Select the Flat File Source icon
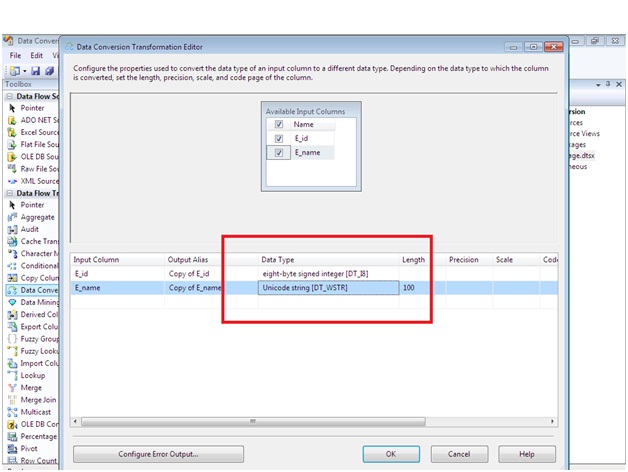Viewport: 628px width, 472px height. click(x=11, y=144)
